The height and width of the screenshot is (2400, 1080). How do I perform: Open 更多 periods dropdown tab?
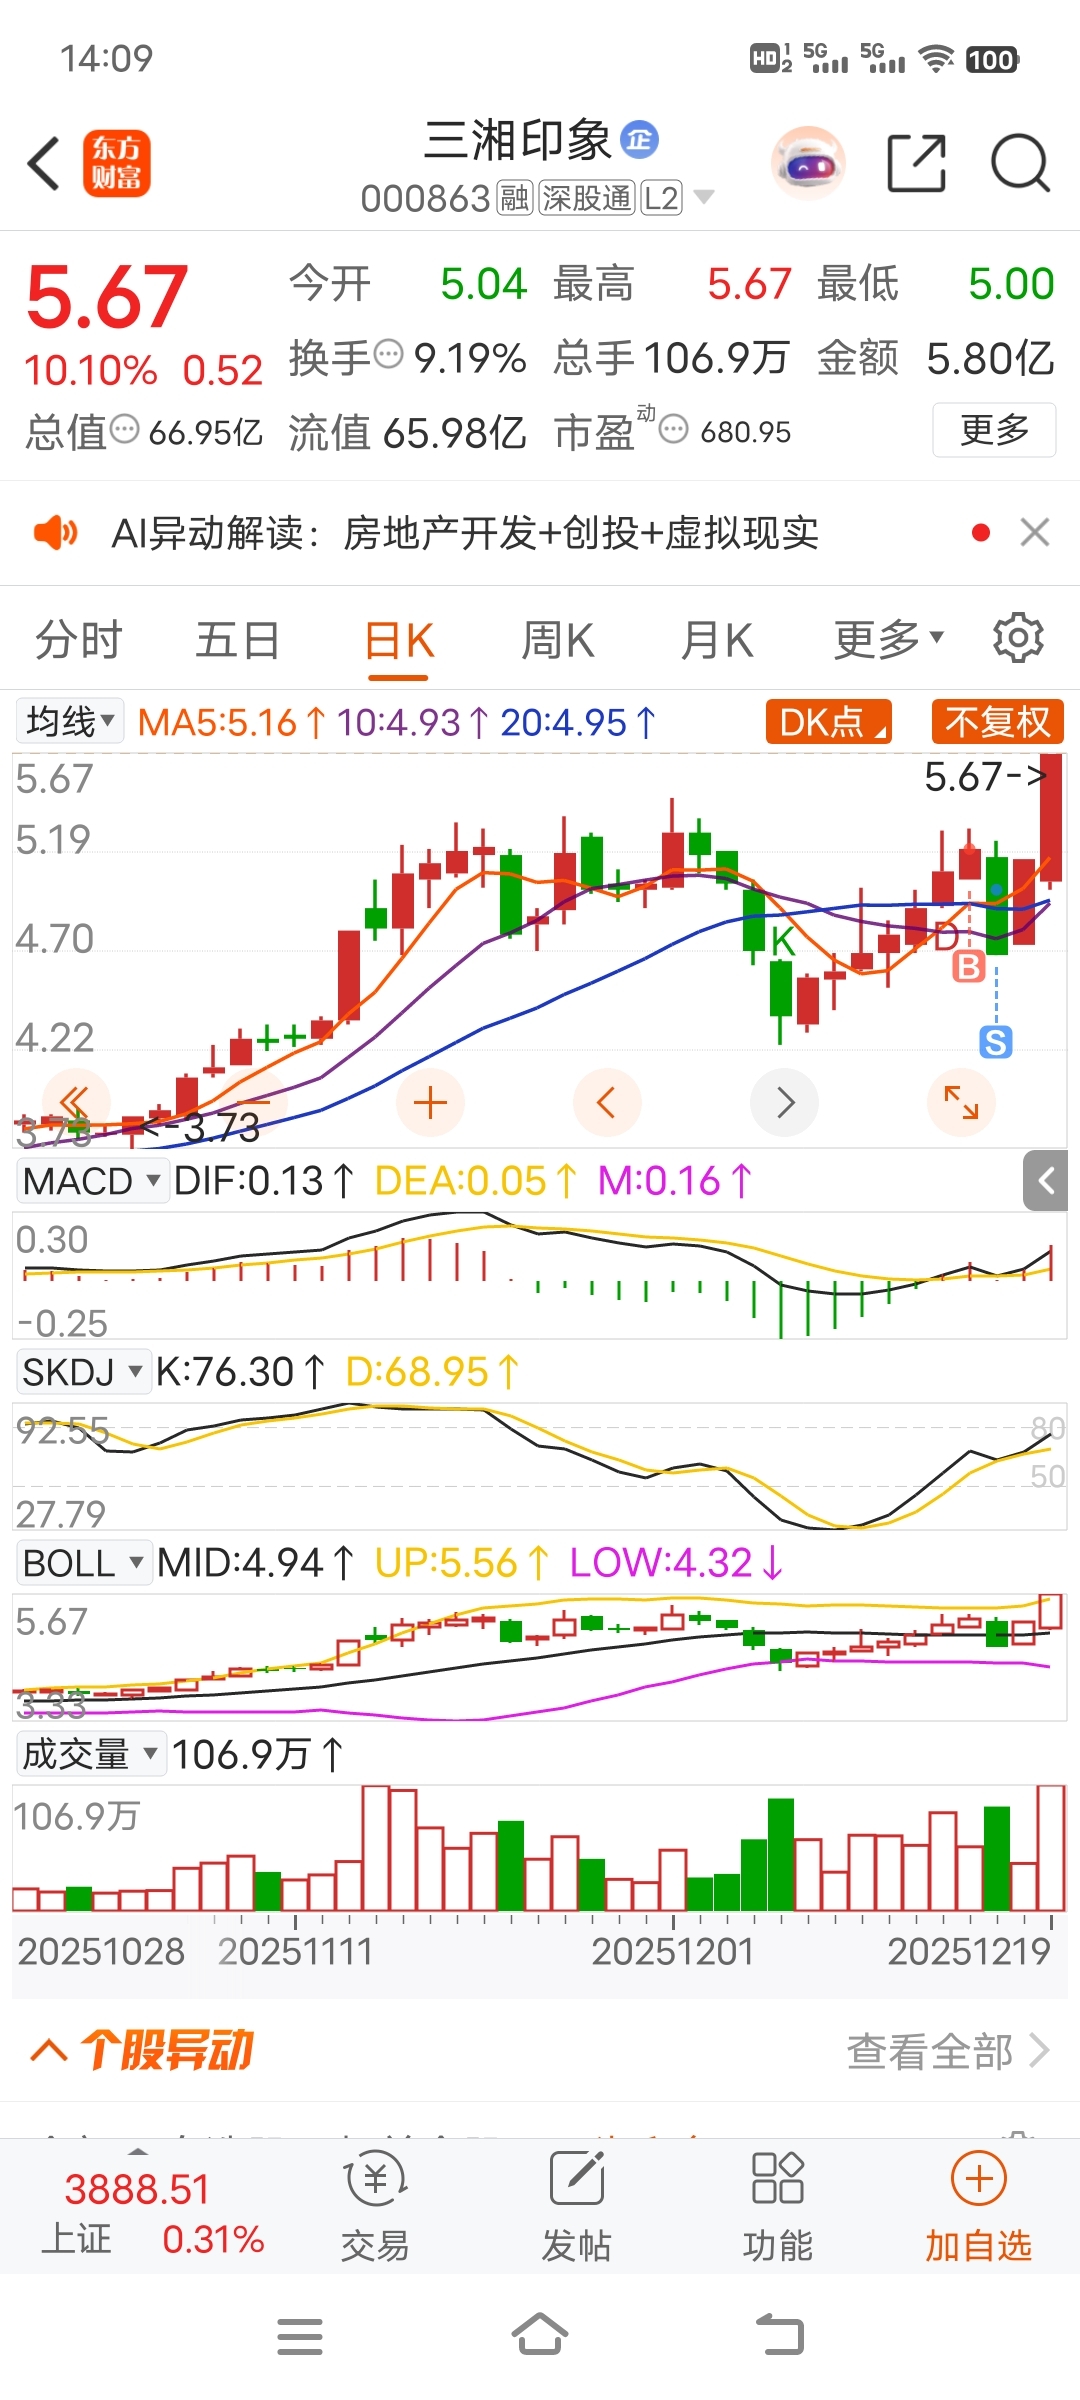(x=889, y=639)
